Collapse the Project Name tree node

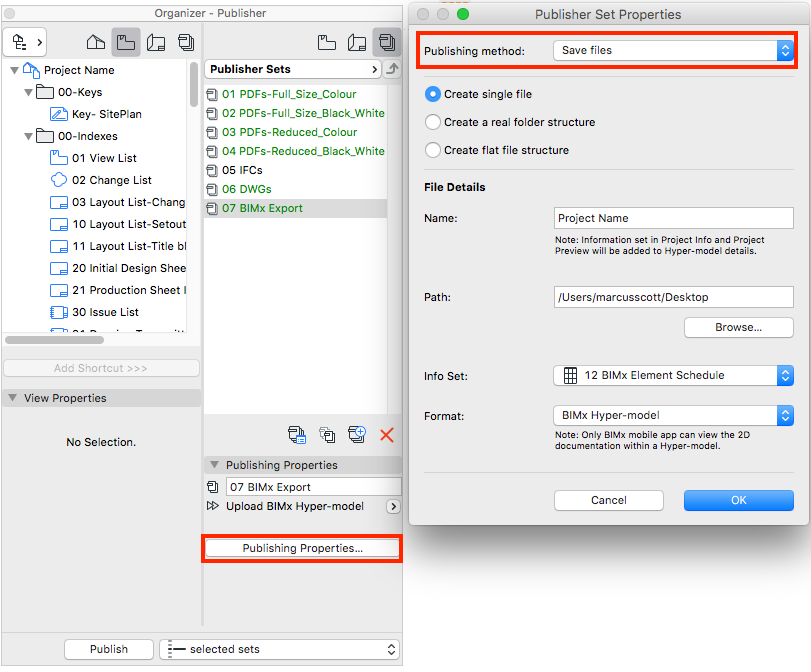coord(14,70)
